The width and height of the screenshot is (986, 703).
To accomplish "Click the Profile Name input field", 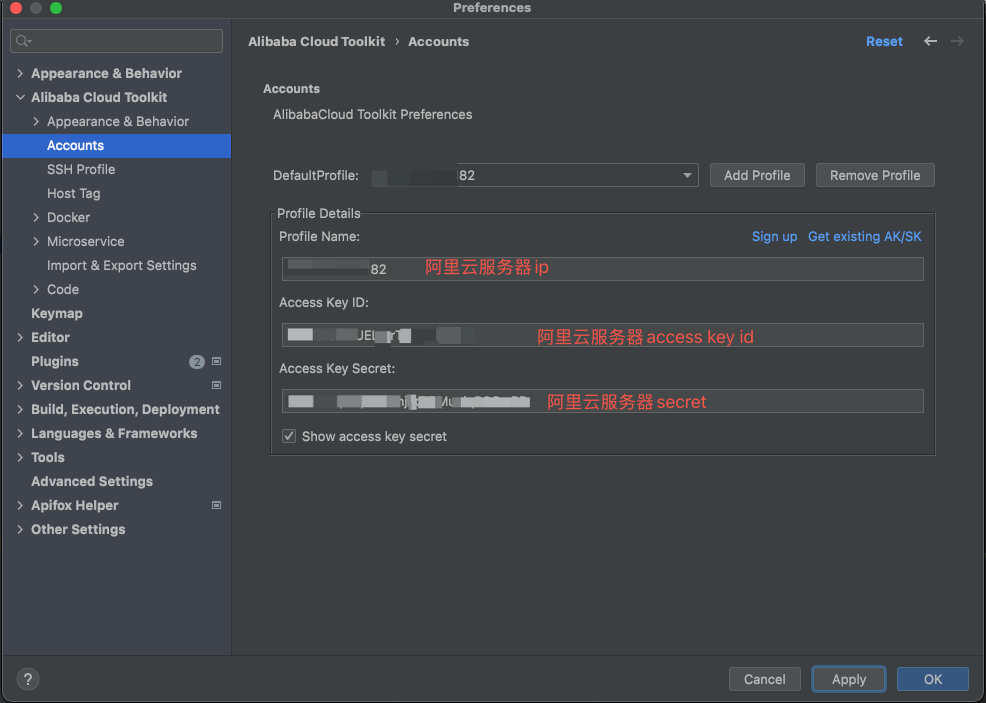I will 602,269.
